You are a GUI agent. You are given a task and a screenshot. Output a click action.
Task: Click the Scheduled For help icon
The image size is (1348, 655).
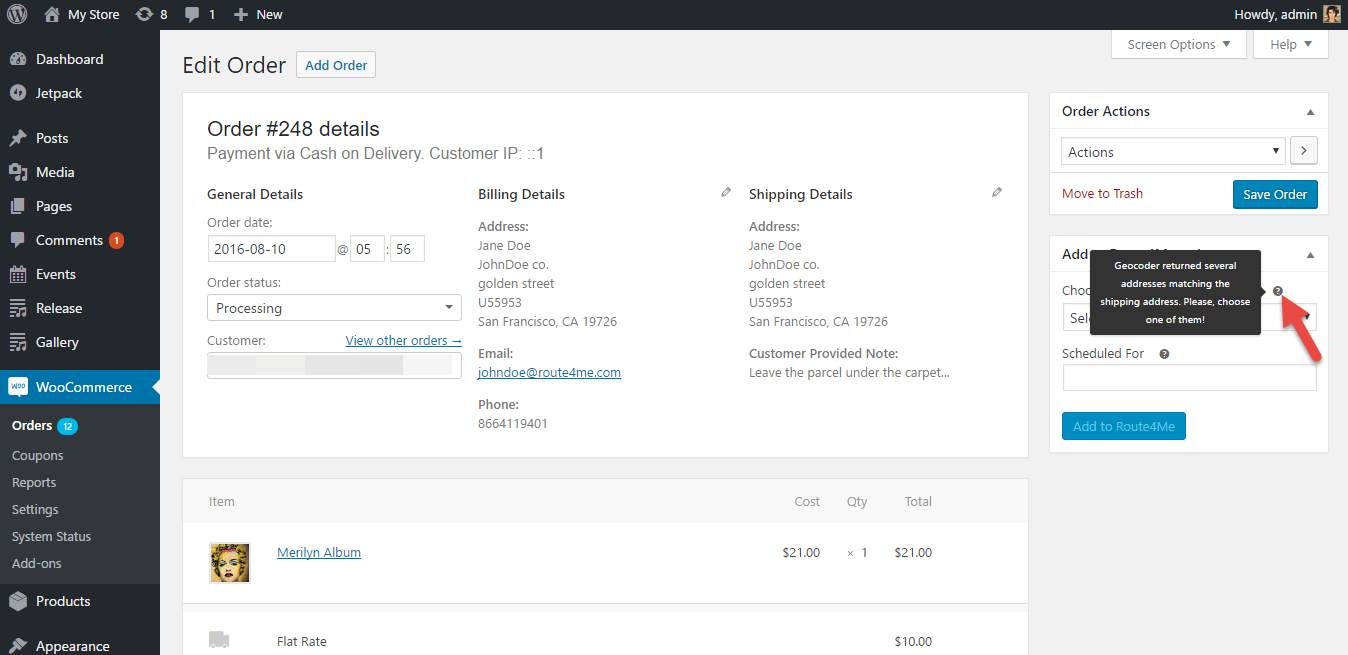pyautogui.click(x=1164, y=354)
